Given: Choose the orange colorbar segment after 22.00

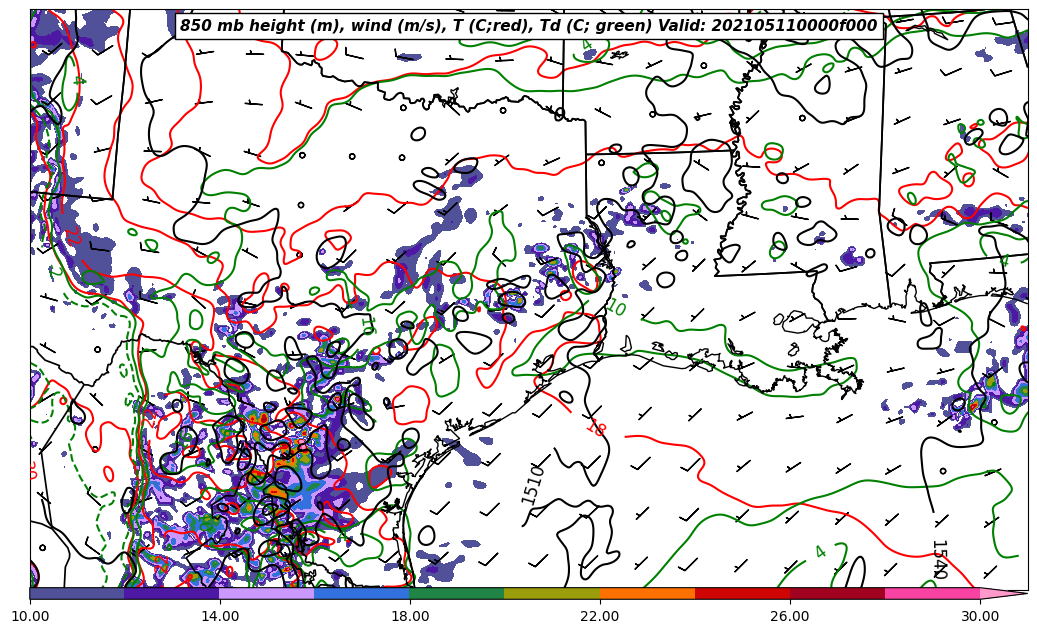Looking at the screenshot, I should pyautogui.click(x=647, y=593).
